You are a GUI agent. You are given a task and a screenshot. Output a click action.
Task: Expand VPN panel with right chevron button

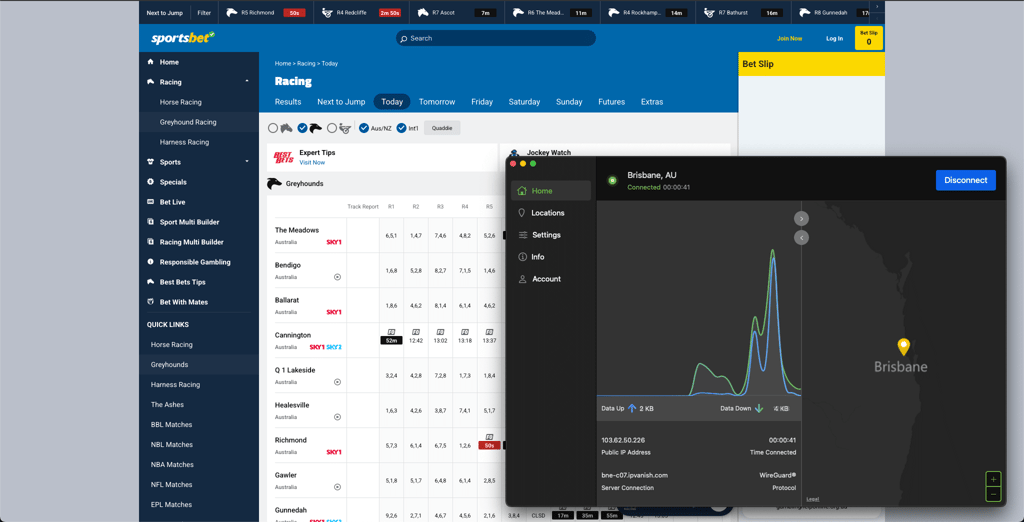point(801,218)
